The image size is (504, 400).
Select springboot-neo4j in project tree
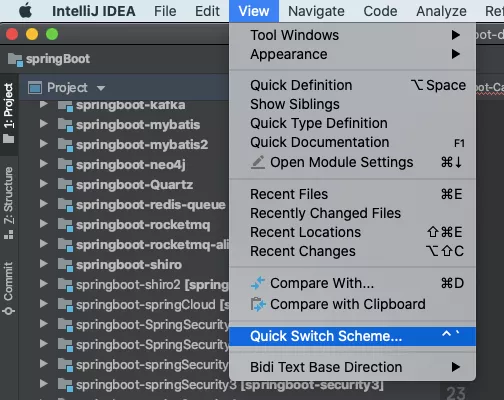tap(131, 165)
